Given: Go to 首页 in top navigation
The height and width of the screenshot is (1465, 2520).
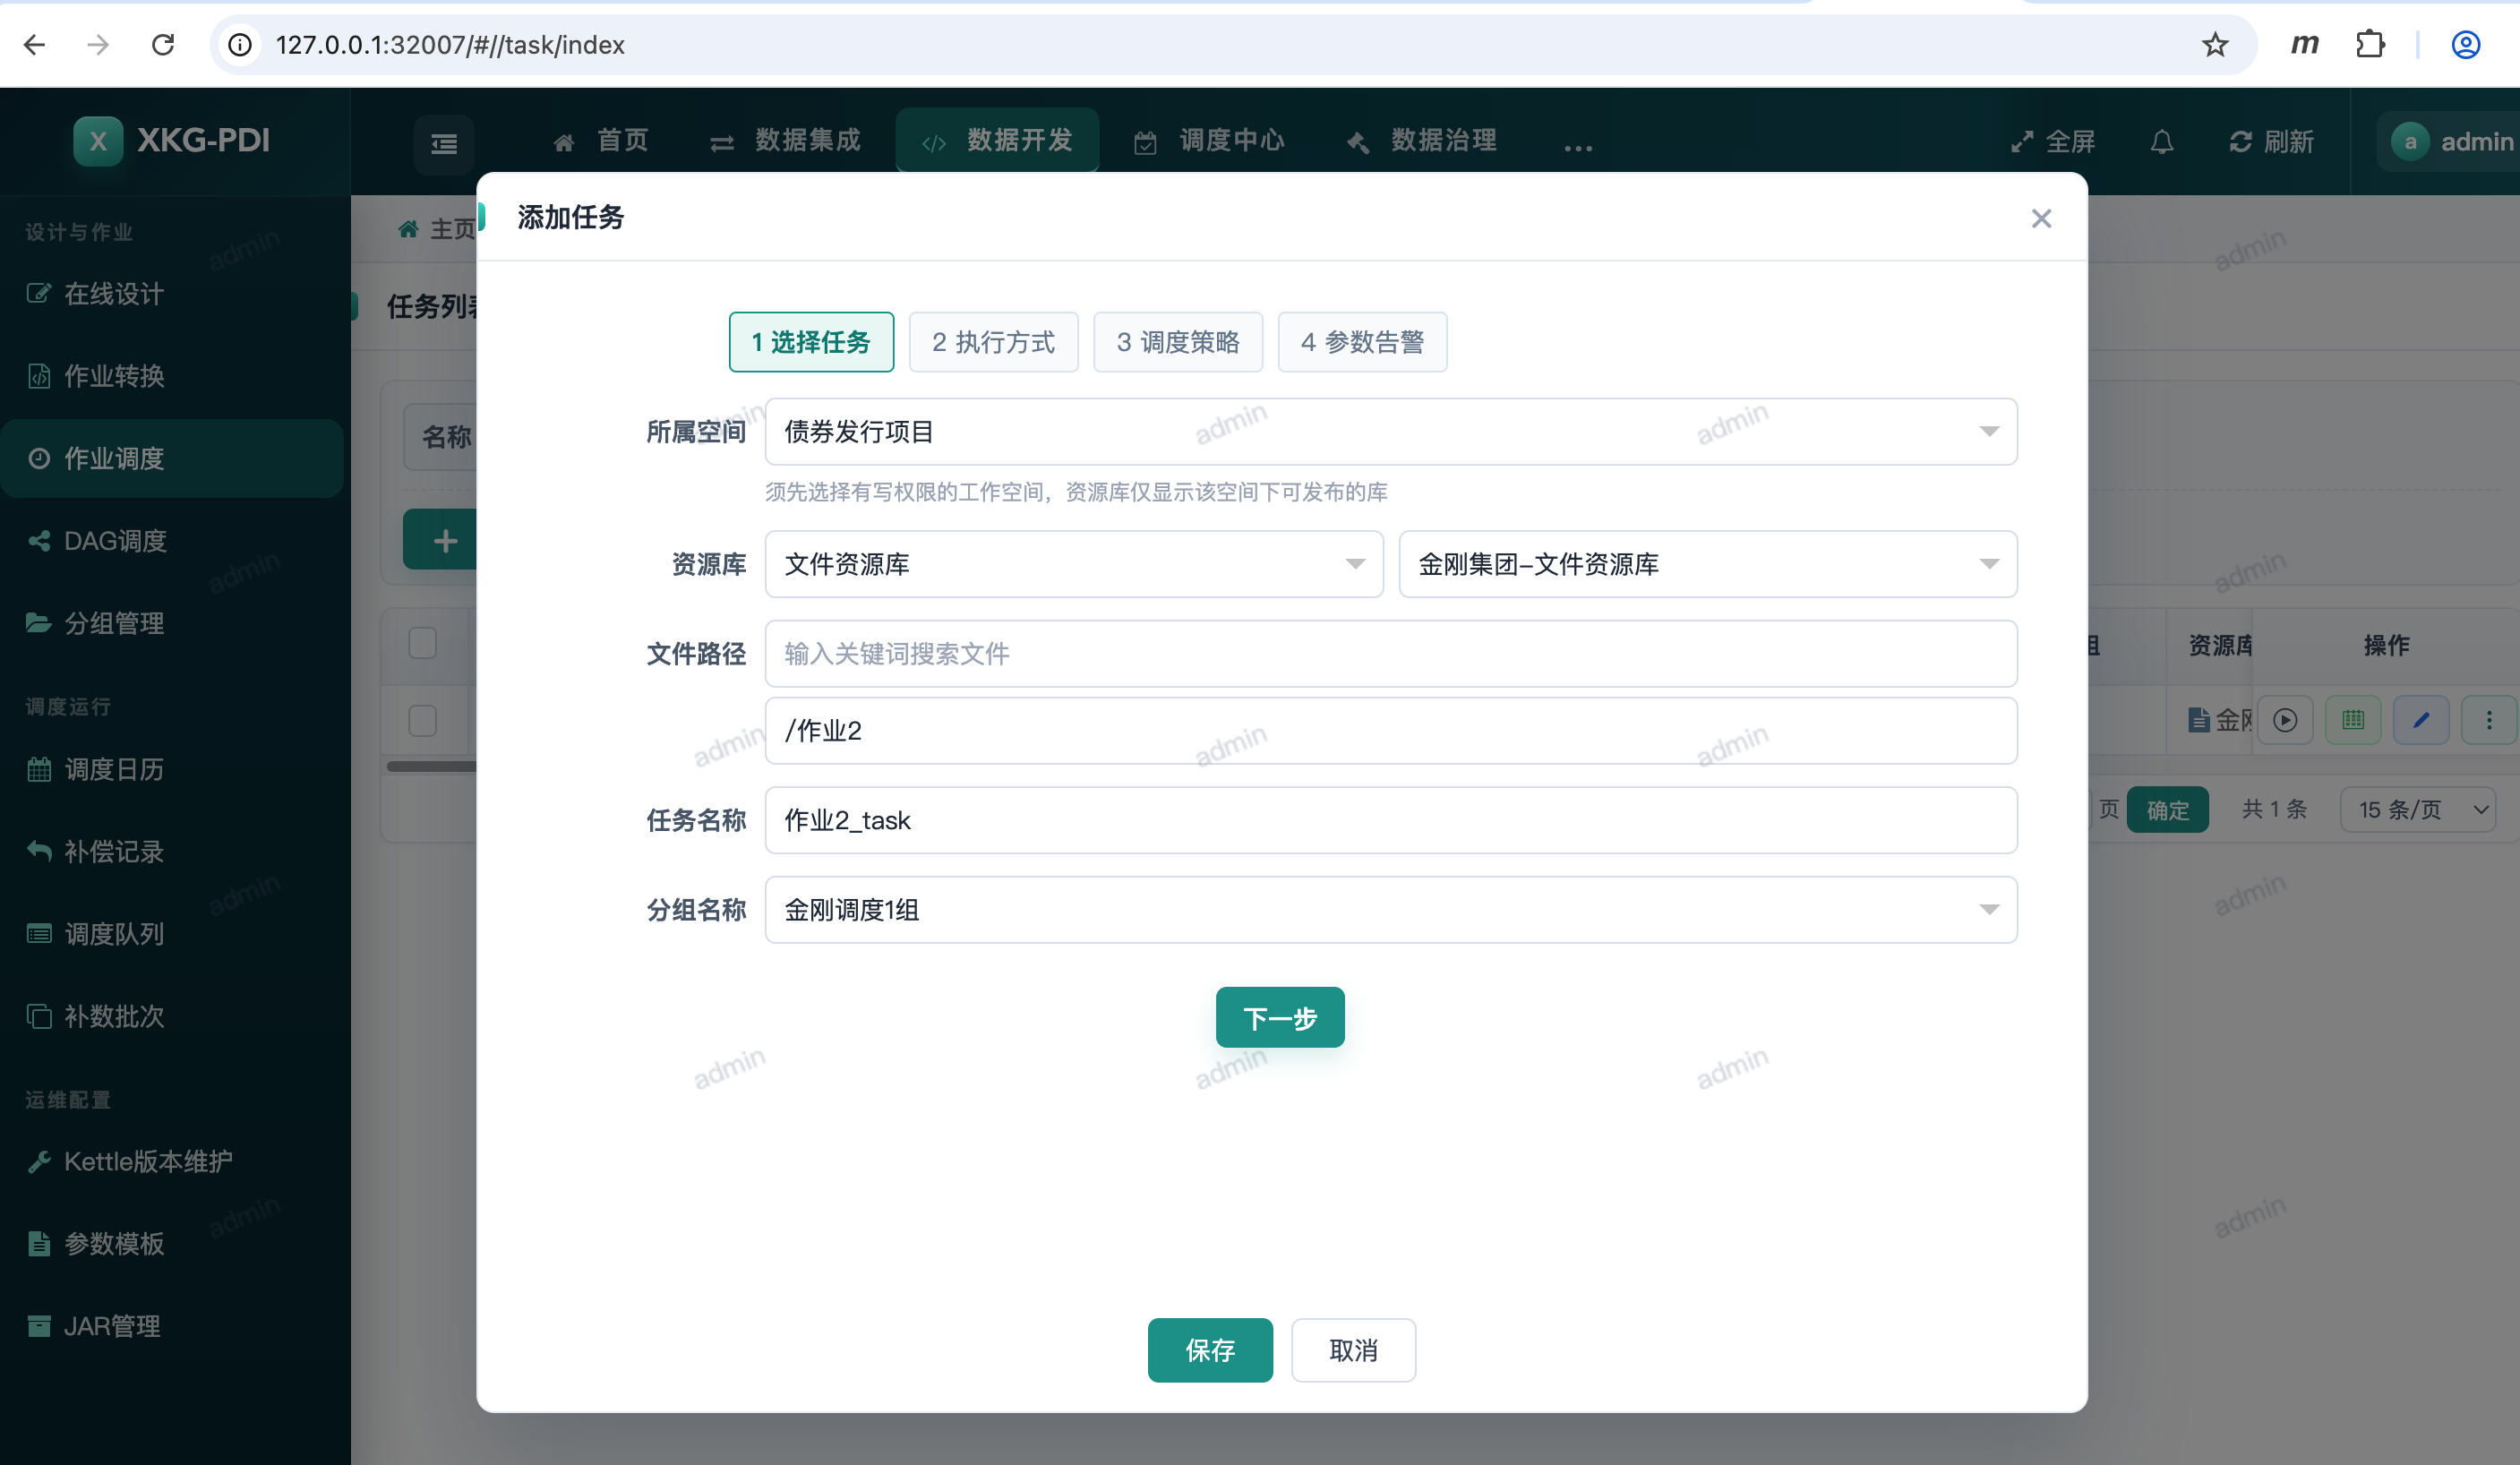Looking at the screenshot, I should pyautogui.click(x=600, y=141).
